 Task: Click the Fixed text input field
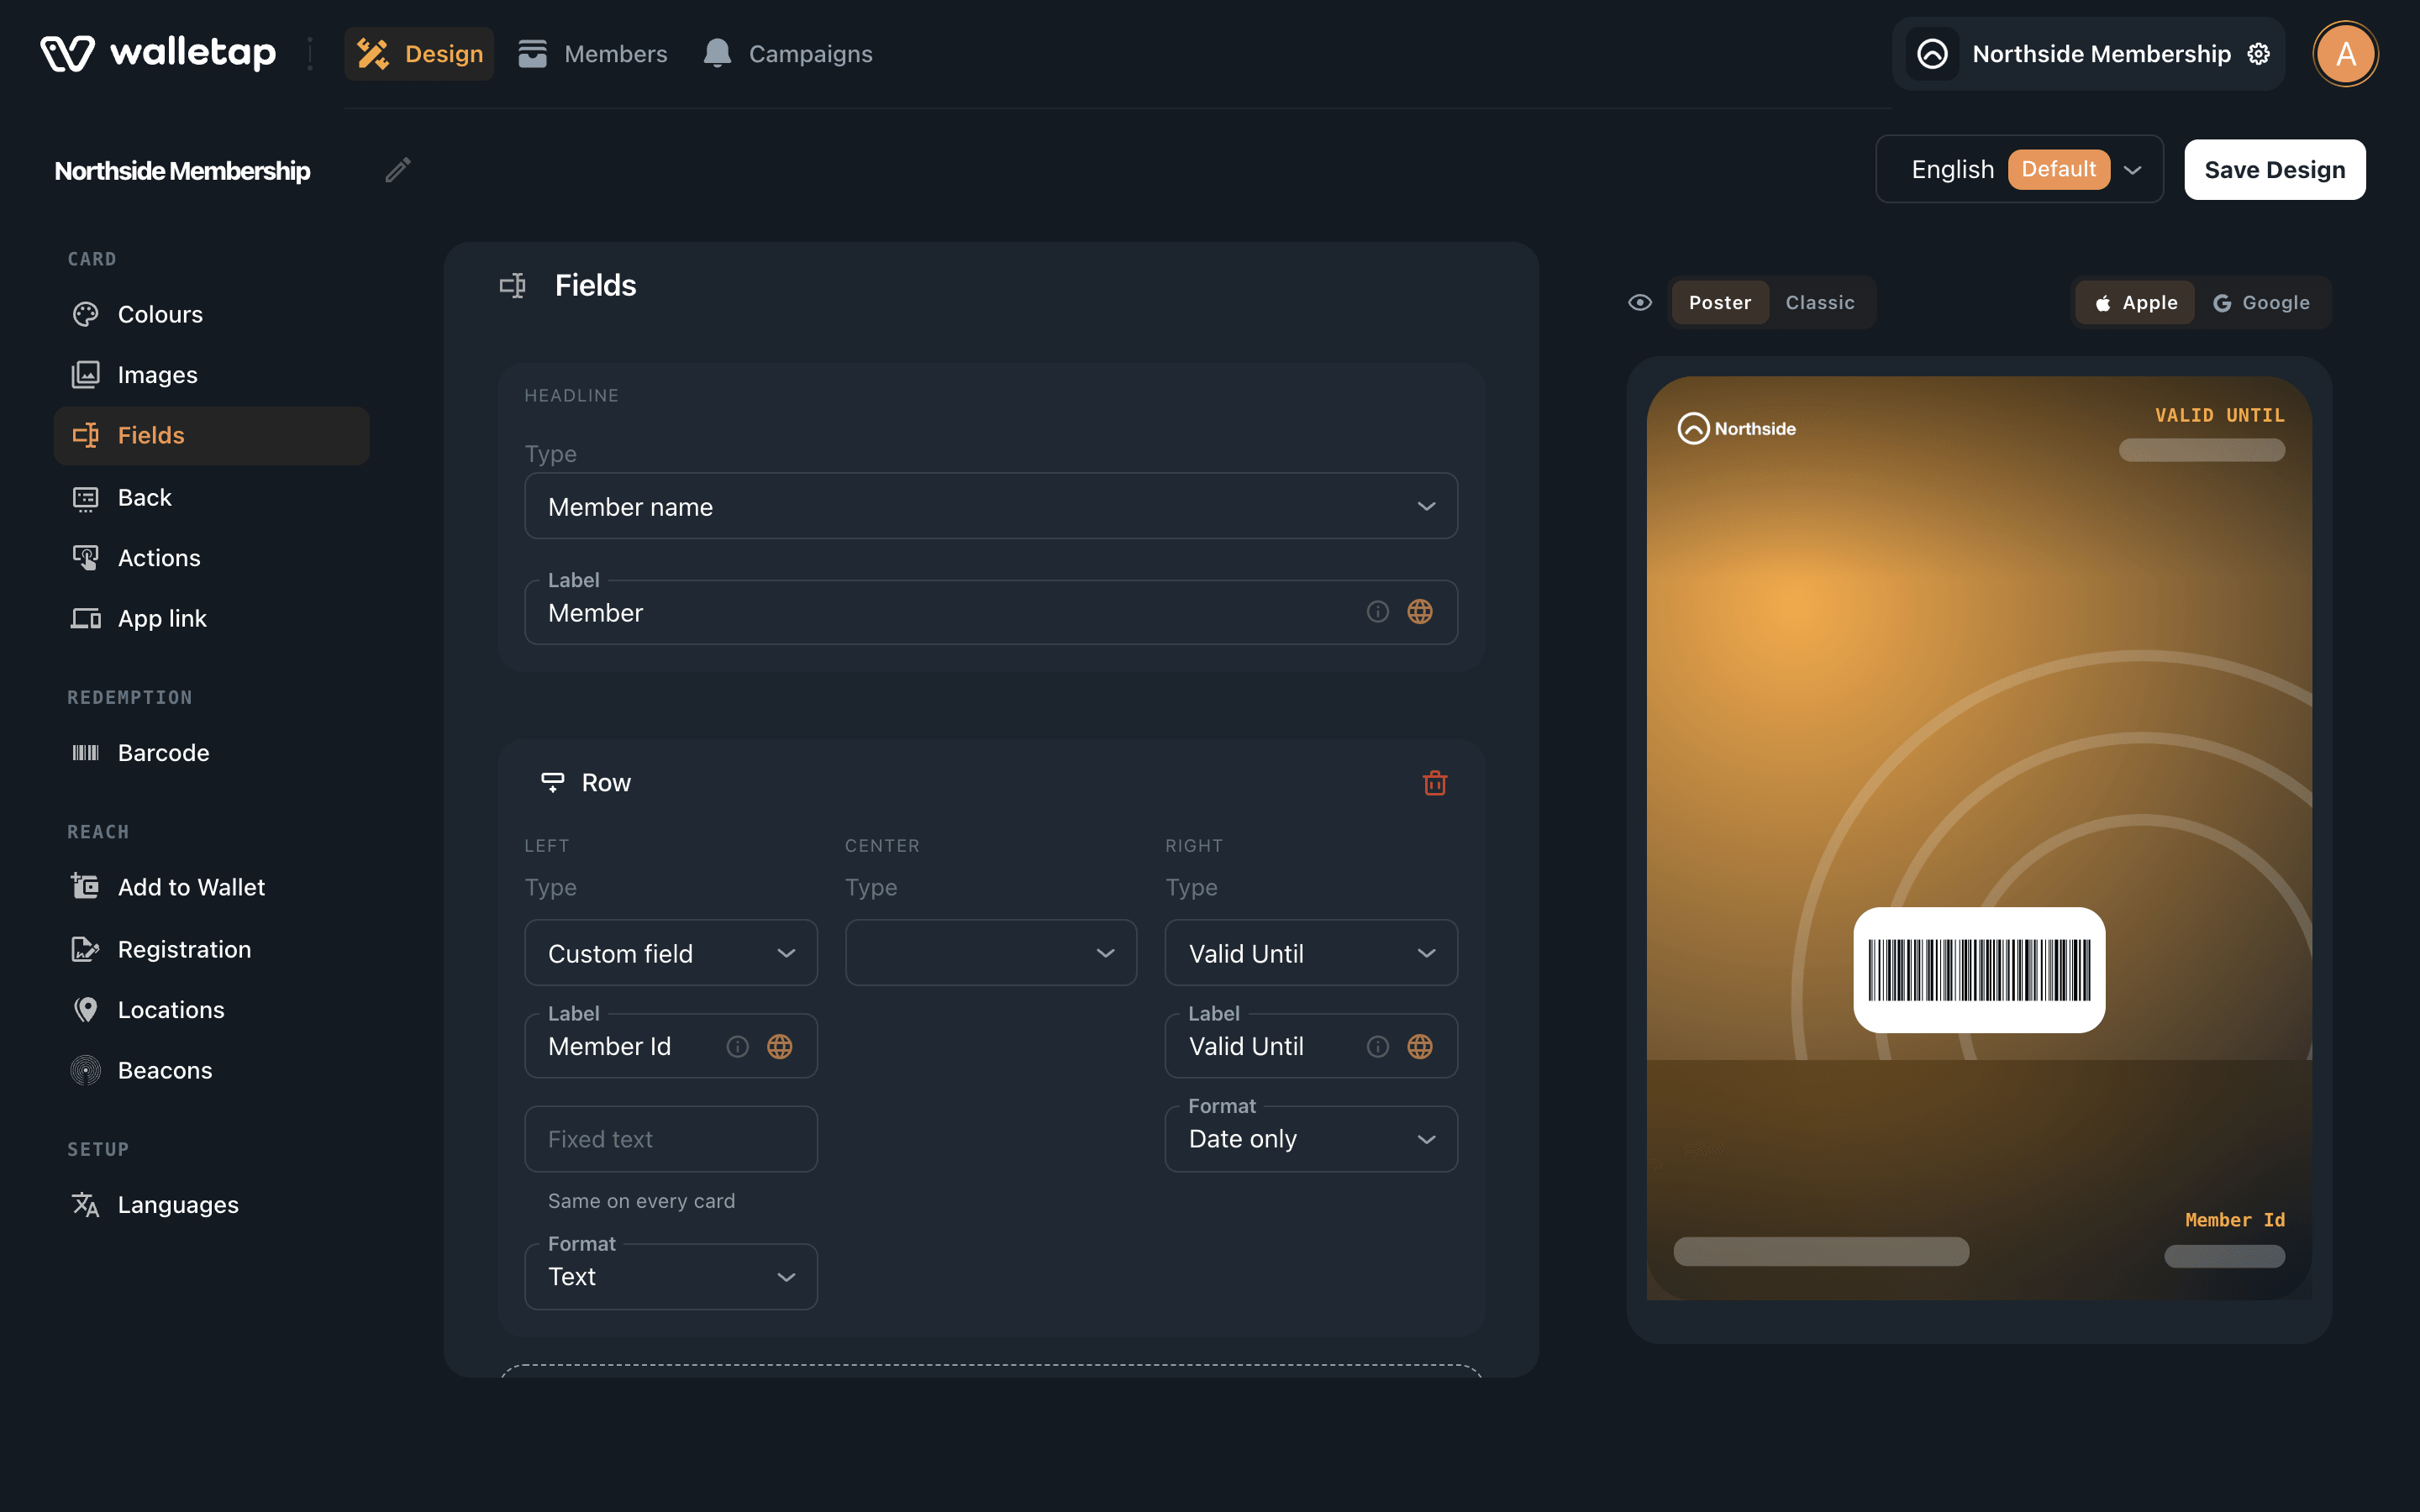click(x=671, y=1139)
